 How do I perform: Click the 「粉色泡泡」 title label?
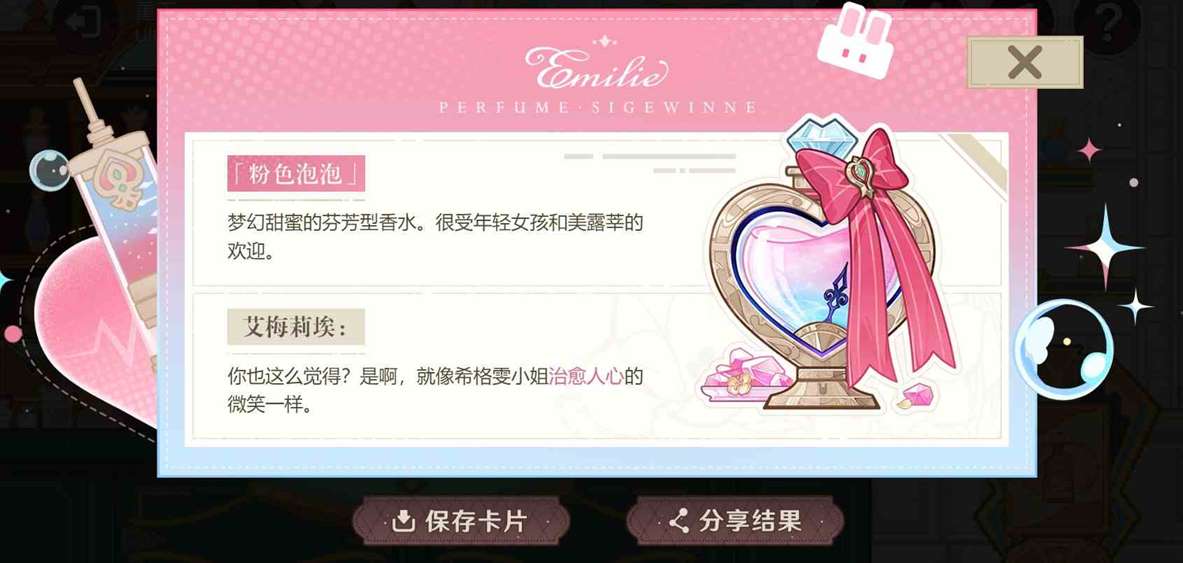pos(296,174)
